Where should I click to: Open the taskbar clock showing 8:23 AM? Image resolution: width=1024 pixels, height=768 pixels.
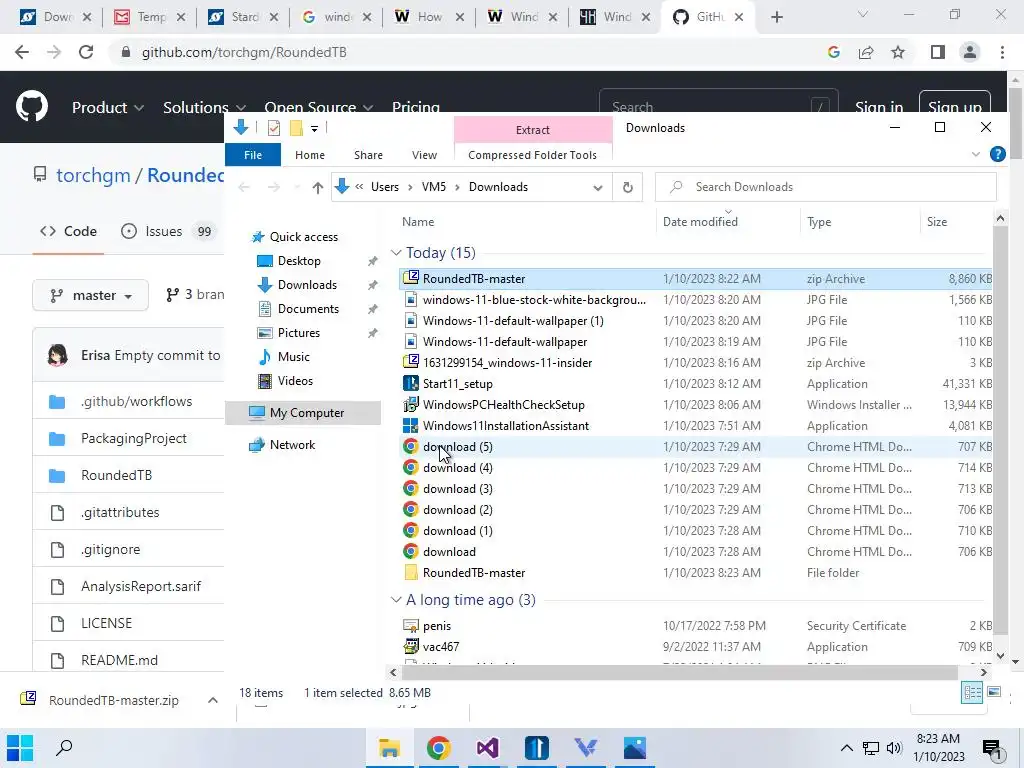point(938,748)
